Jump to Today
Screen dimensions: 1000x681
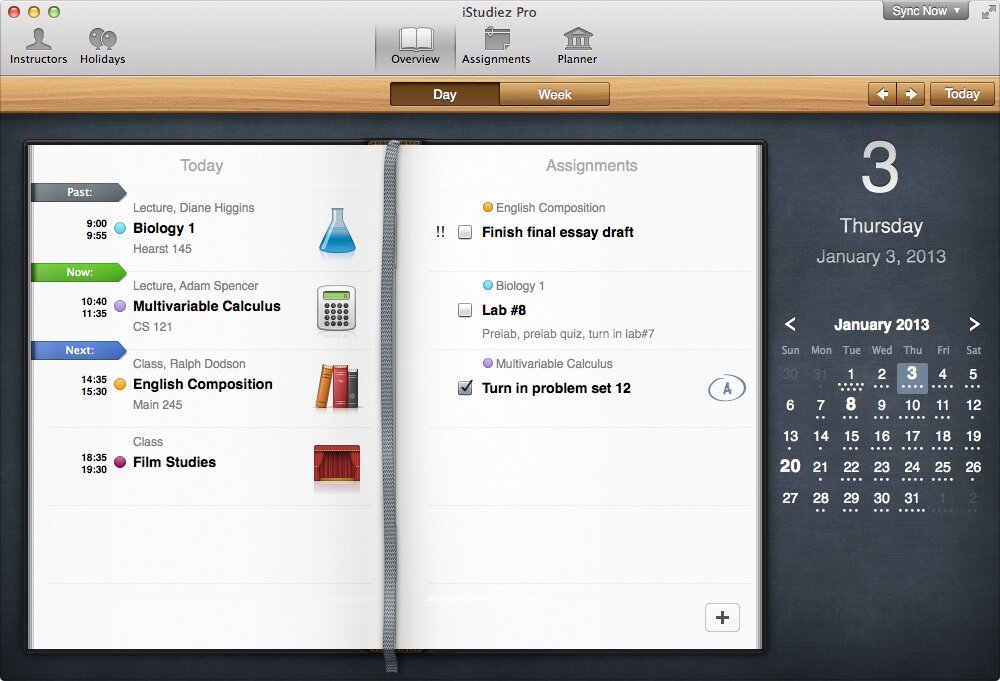point(962,94)
